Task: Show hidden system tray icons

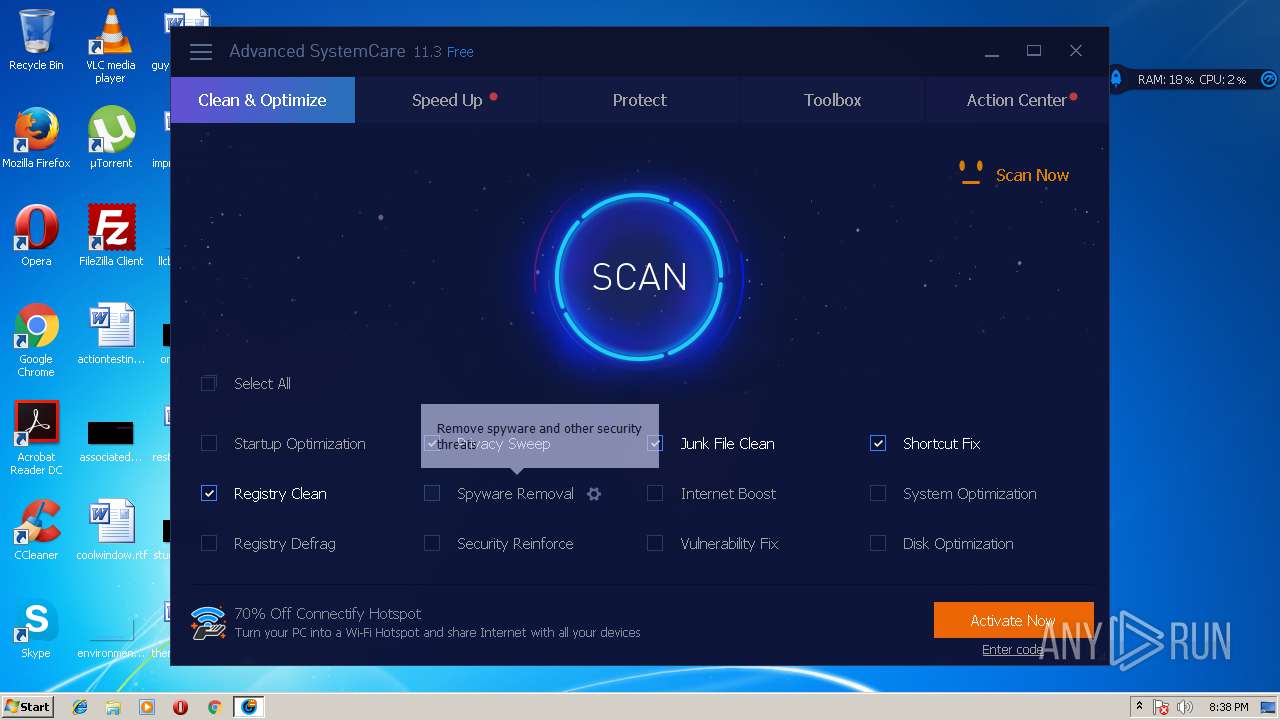Action: pos(1139,707)
